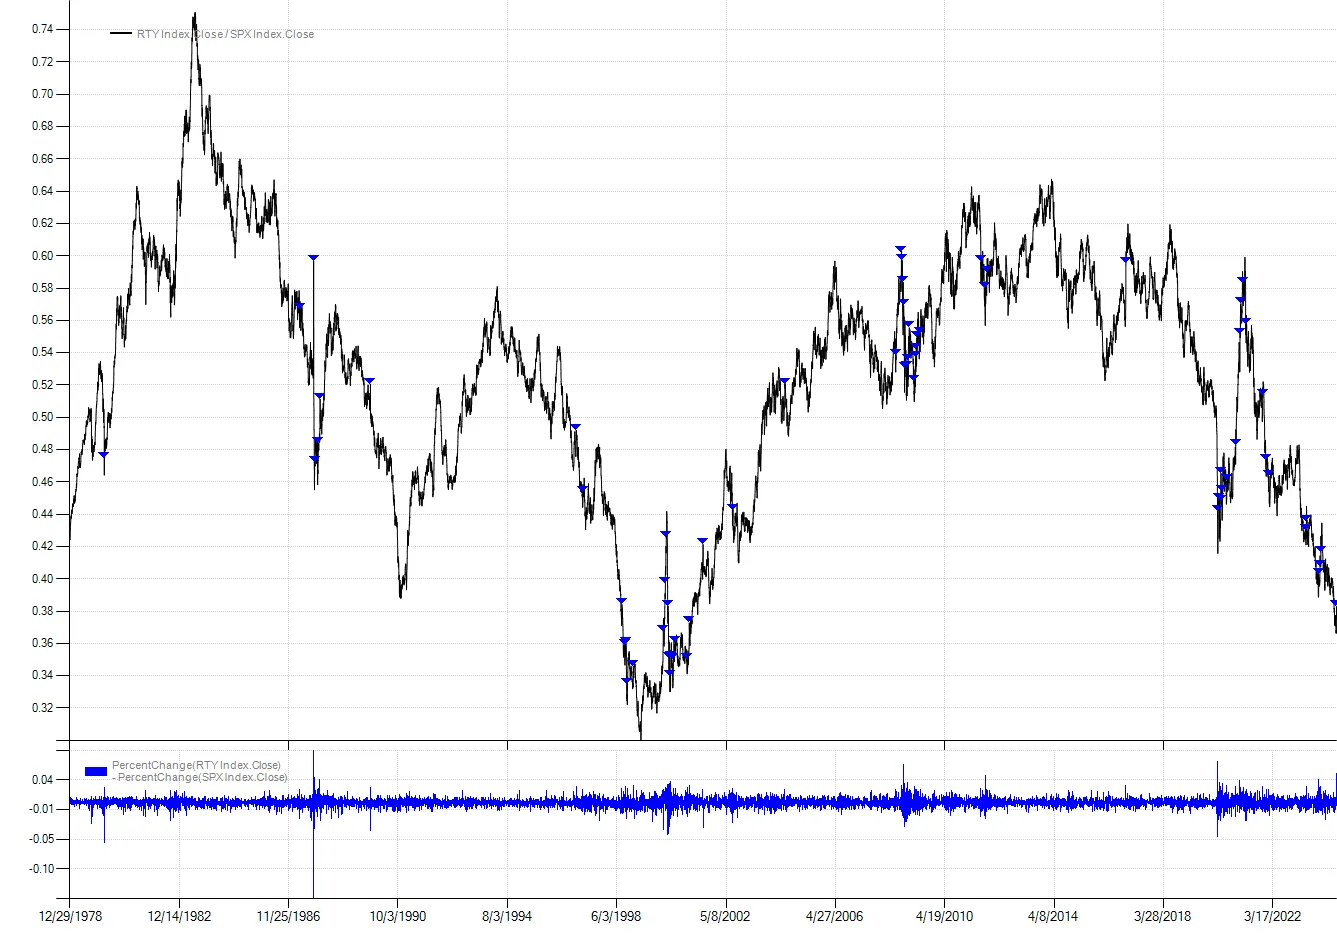Click the 0.32 label on the y-axis

click(42, 707)
